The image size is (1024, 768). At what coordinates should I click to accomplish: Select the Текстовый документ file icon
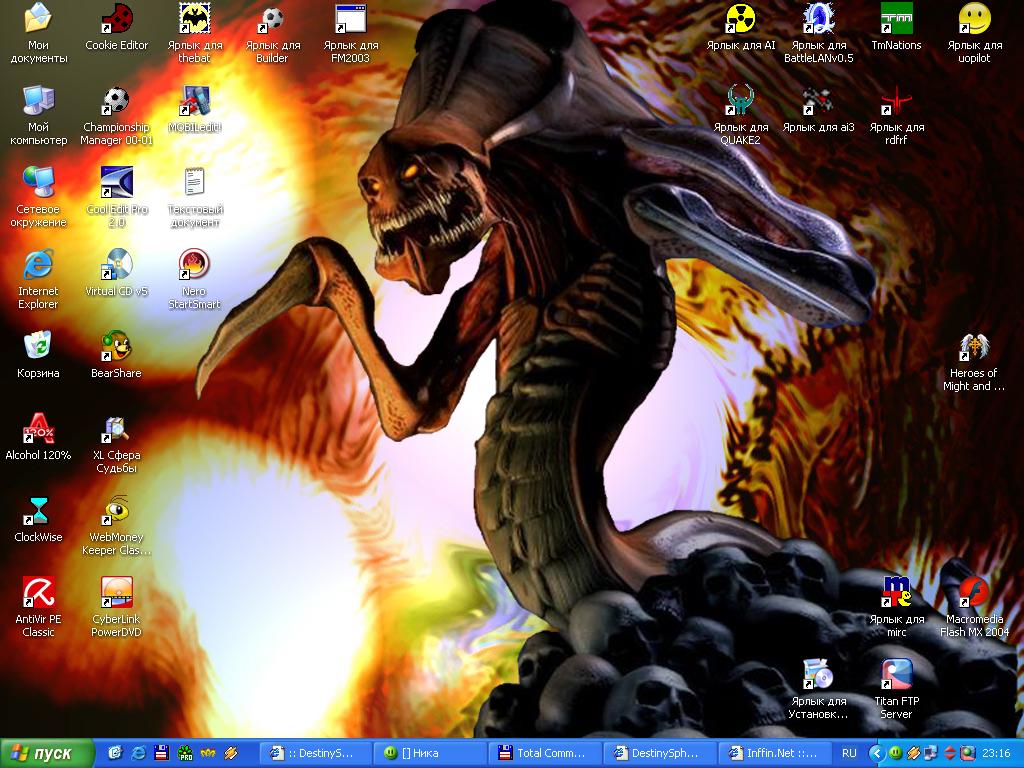coord(195,197)
